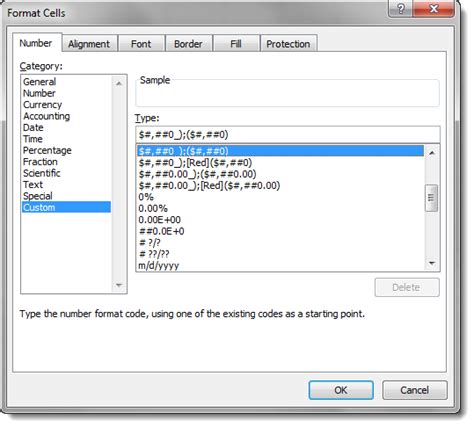Open the Font tab
Viewport: 474px width, 427px height.
click(x=141, y=44)
